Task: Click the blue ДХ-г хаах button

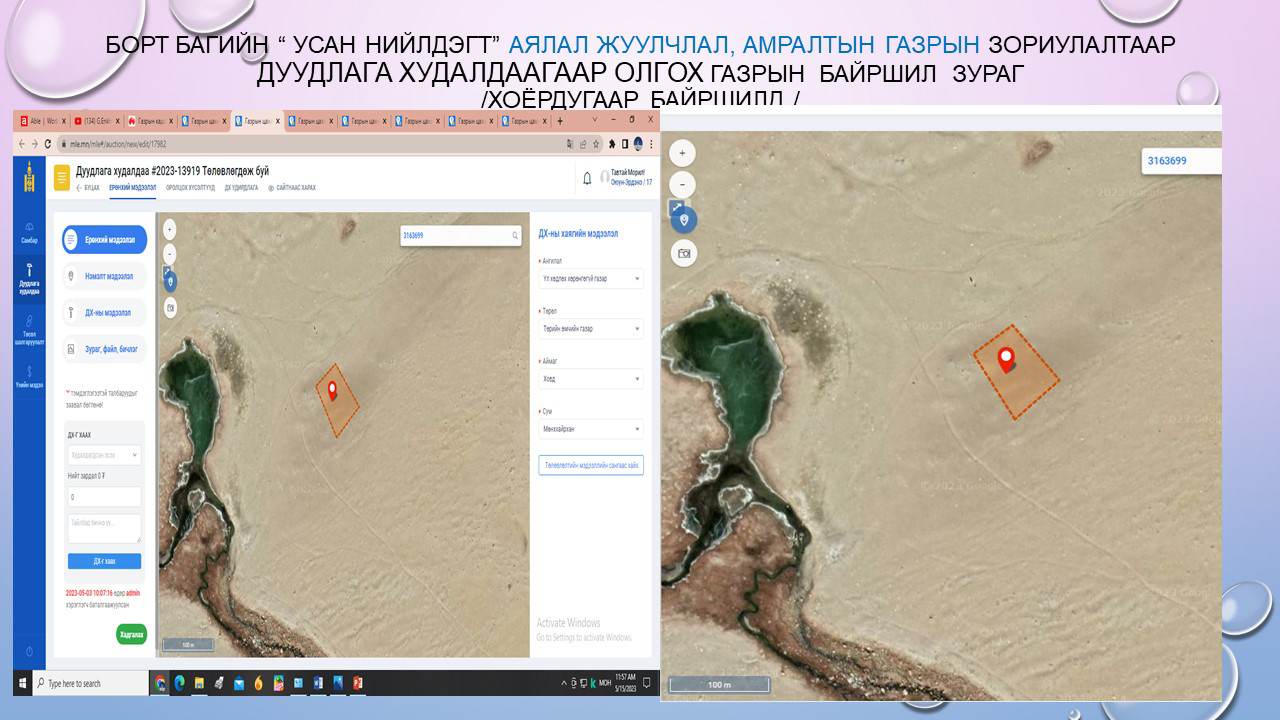Action: (x=104, y=561)
